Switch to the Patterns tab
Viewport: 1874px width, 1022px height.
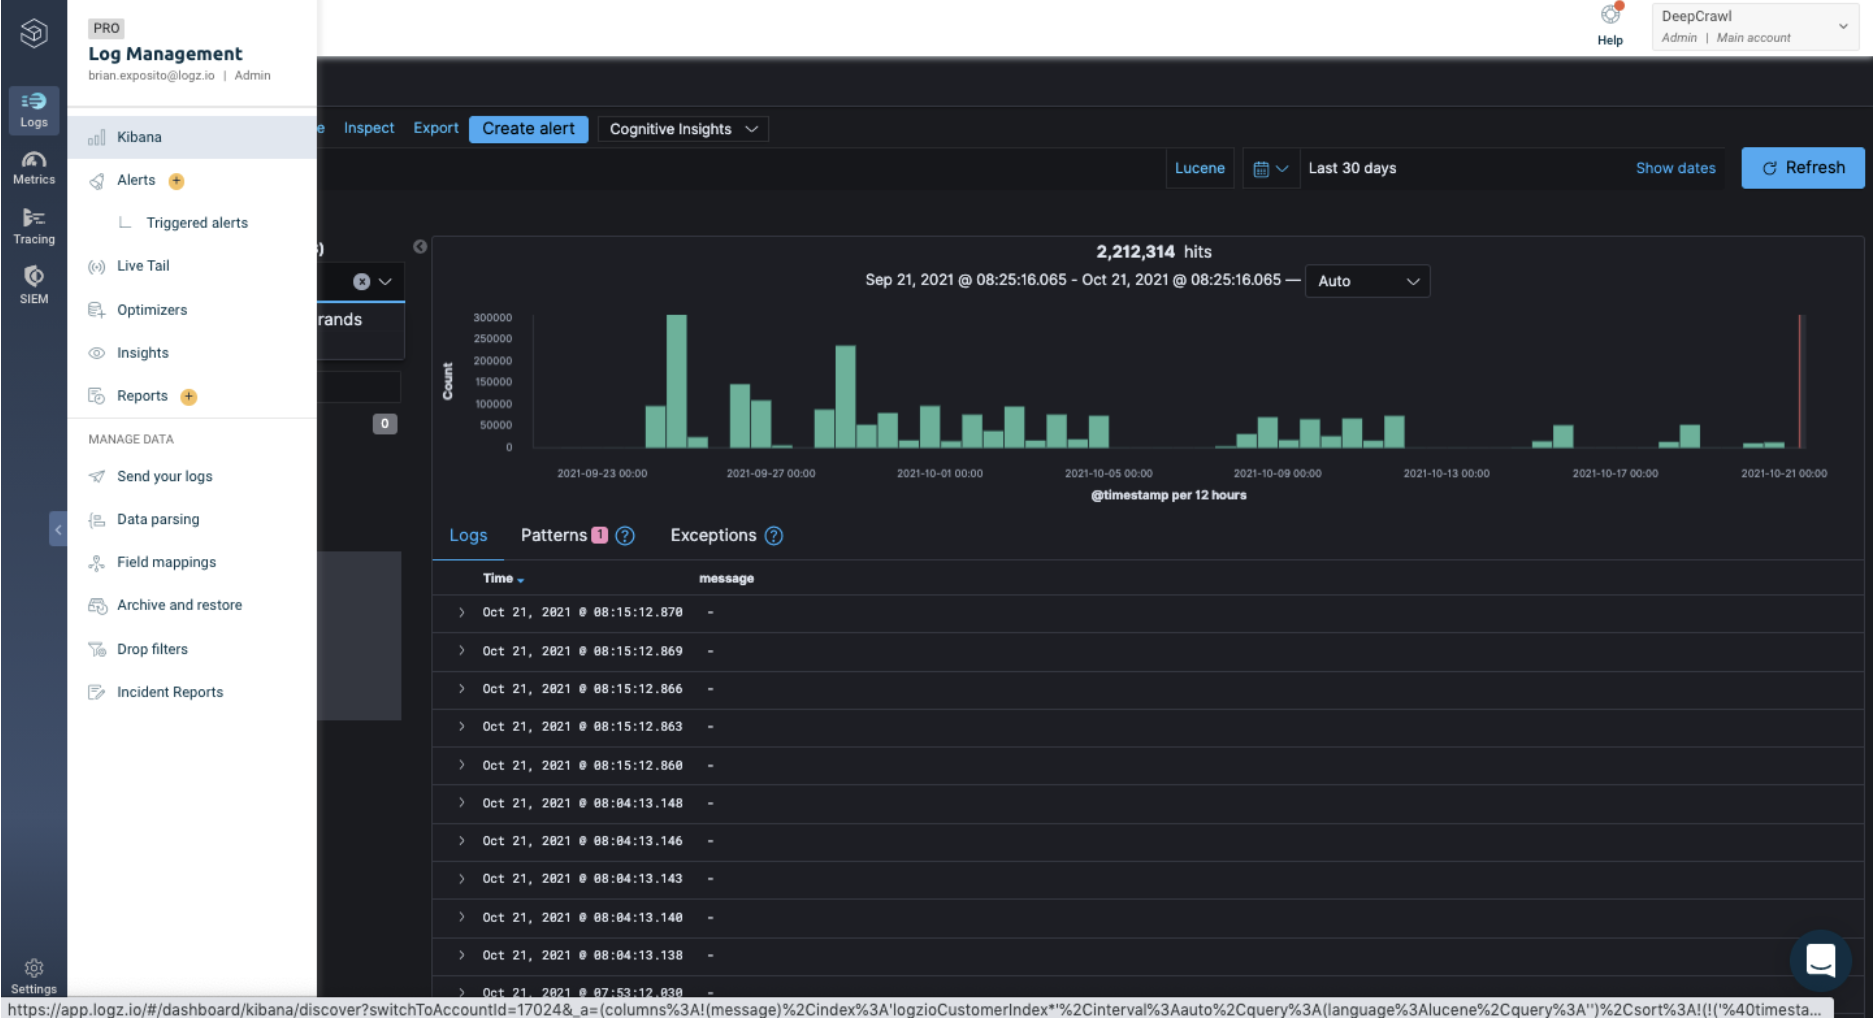point(554,536)
